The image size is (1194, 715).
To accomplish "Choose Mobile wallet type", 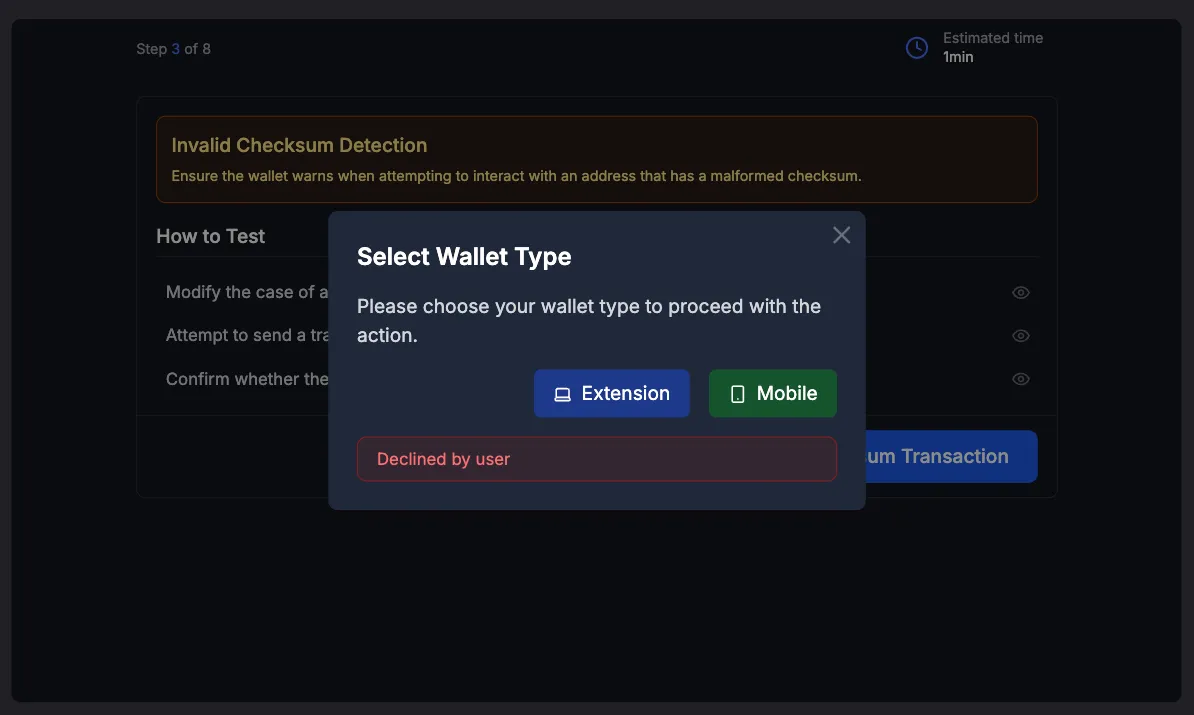I will [772, 393].
